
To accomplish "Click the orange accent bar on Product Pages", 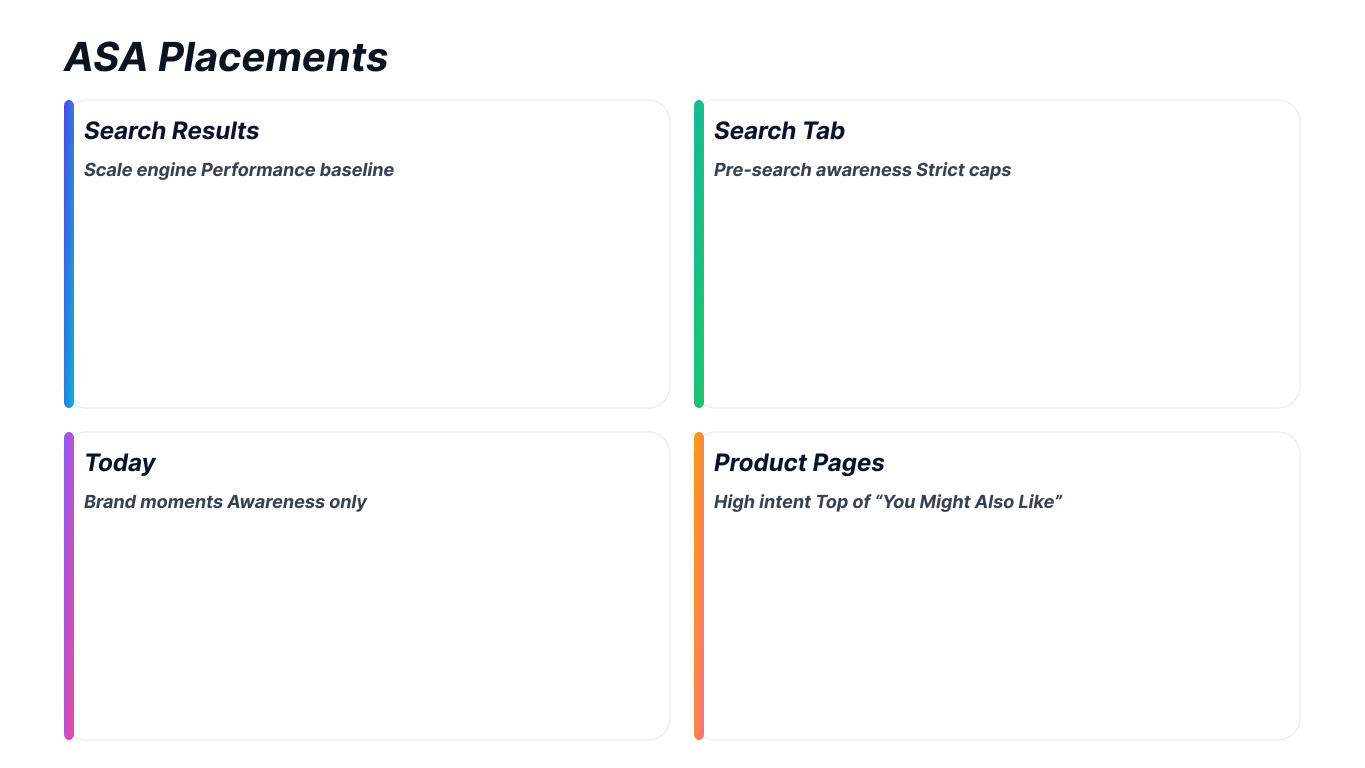I will point(699,586).
